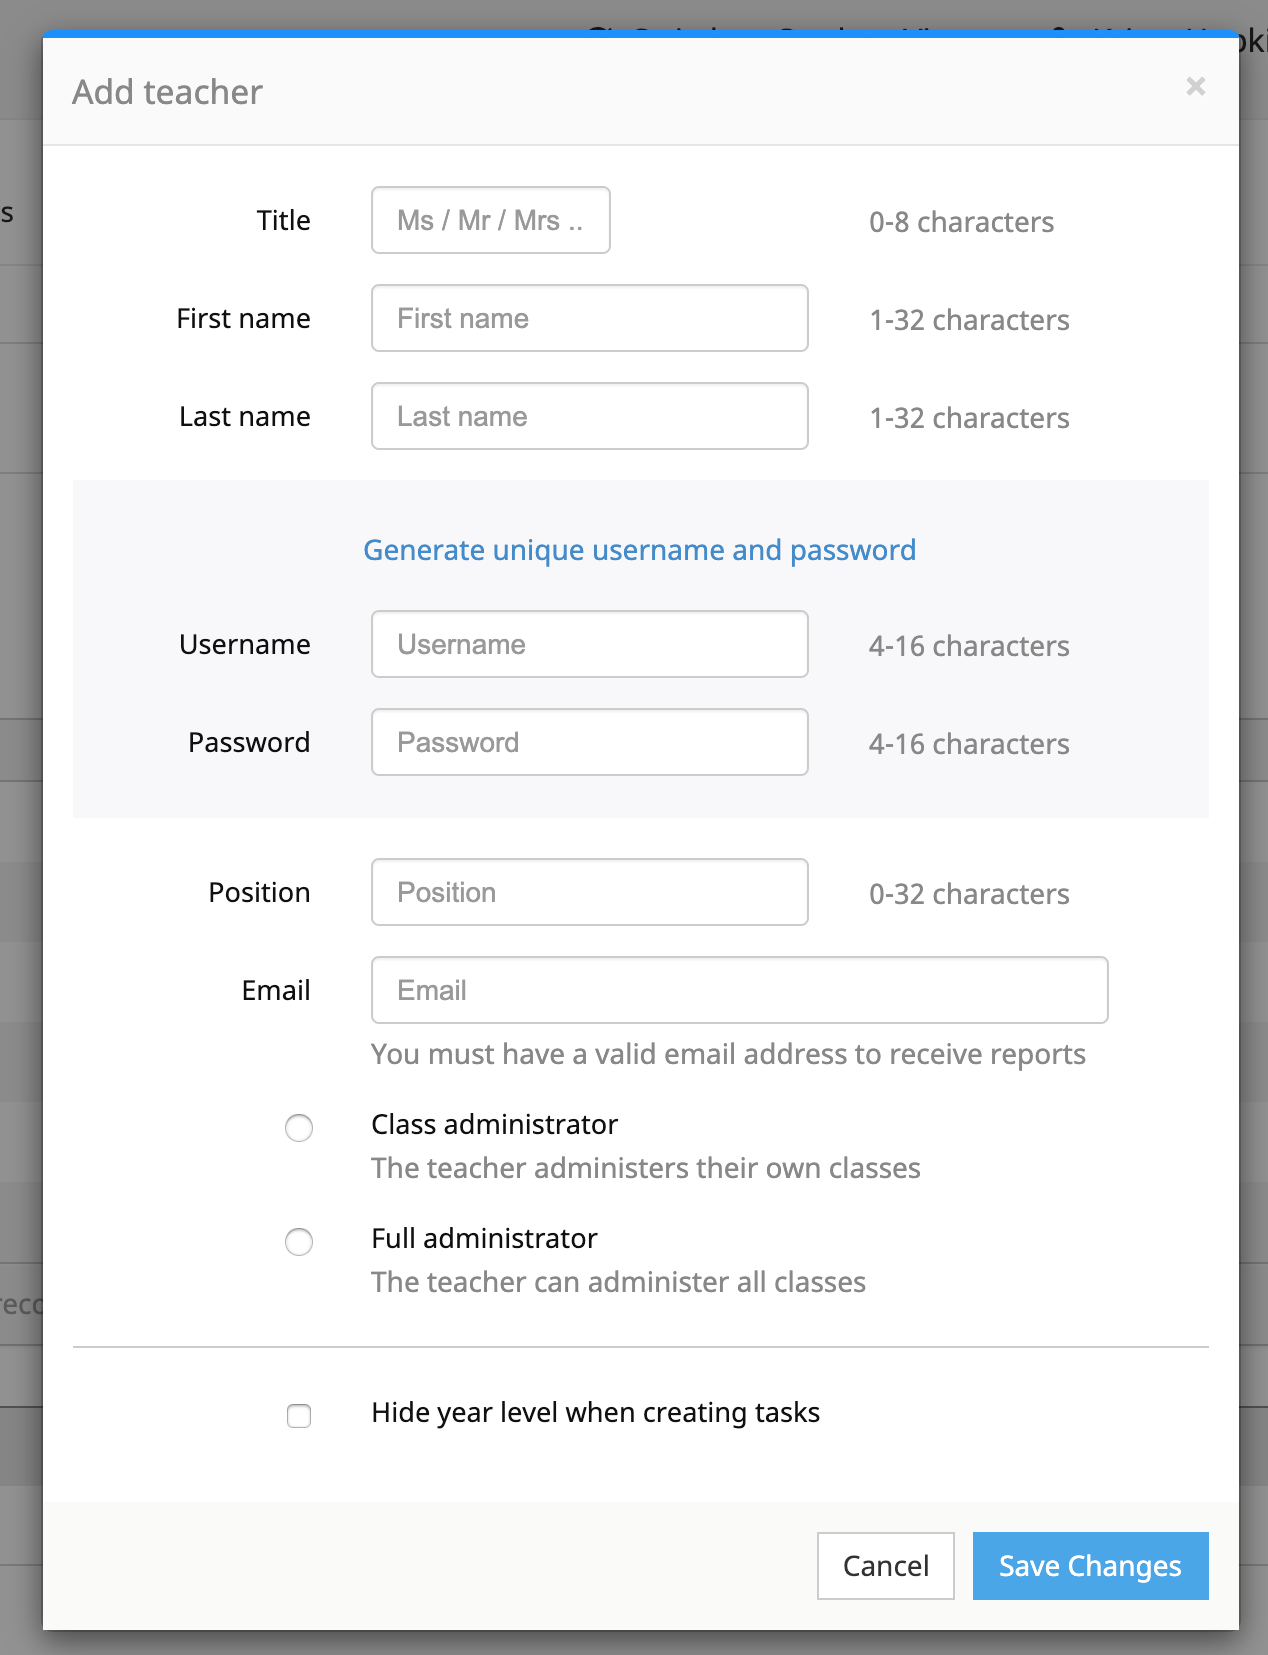Screen dimensions: 1268x1655
Task: Click into the Last name text box
Action: click(589, 416)
